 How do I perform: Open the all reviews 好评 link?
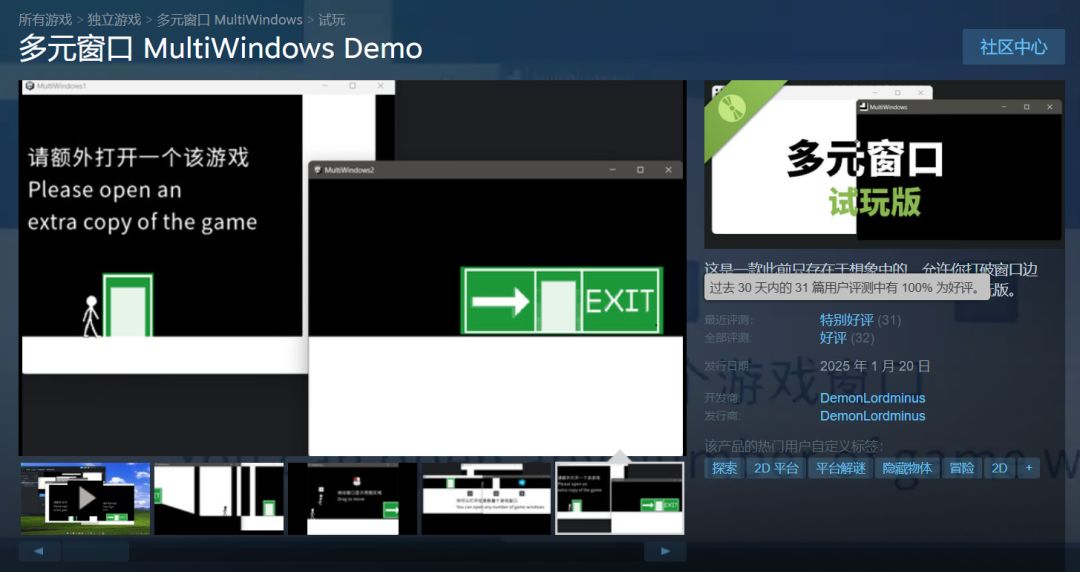point(833,338)
